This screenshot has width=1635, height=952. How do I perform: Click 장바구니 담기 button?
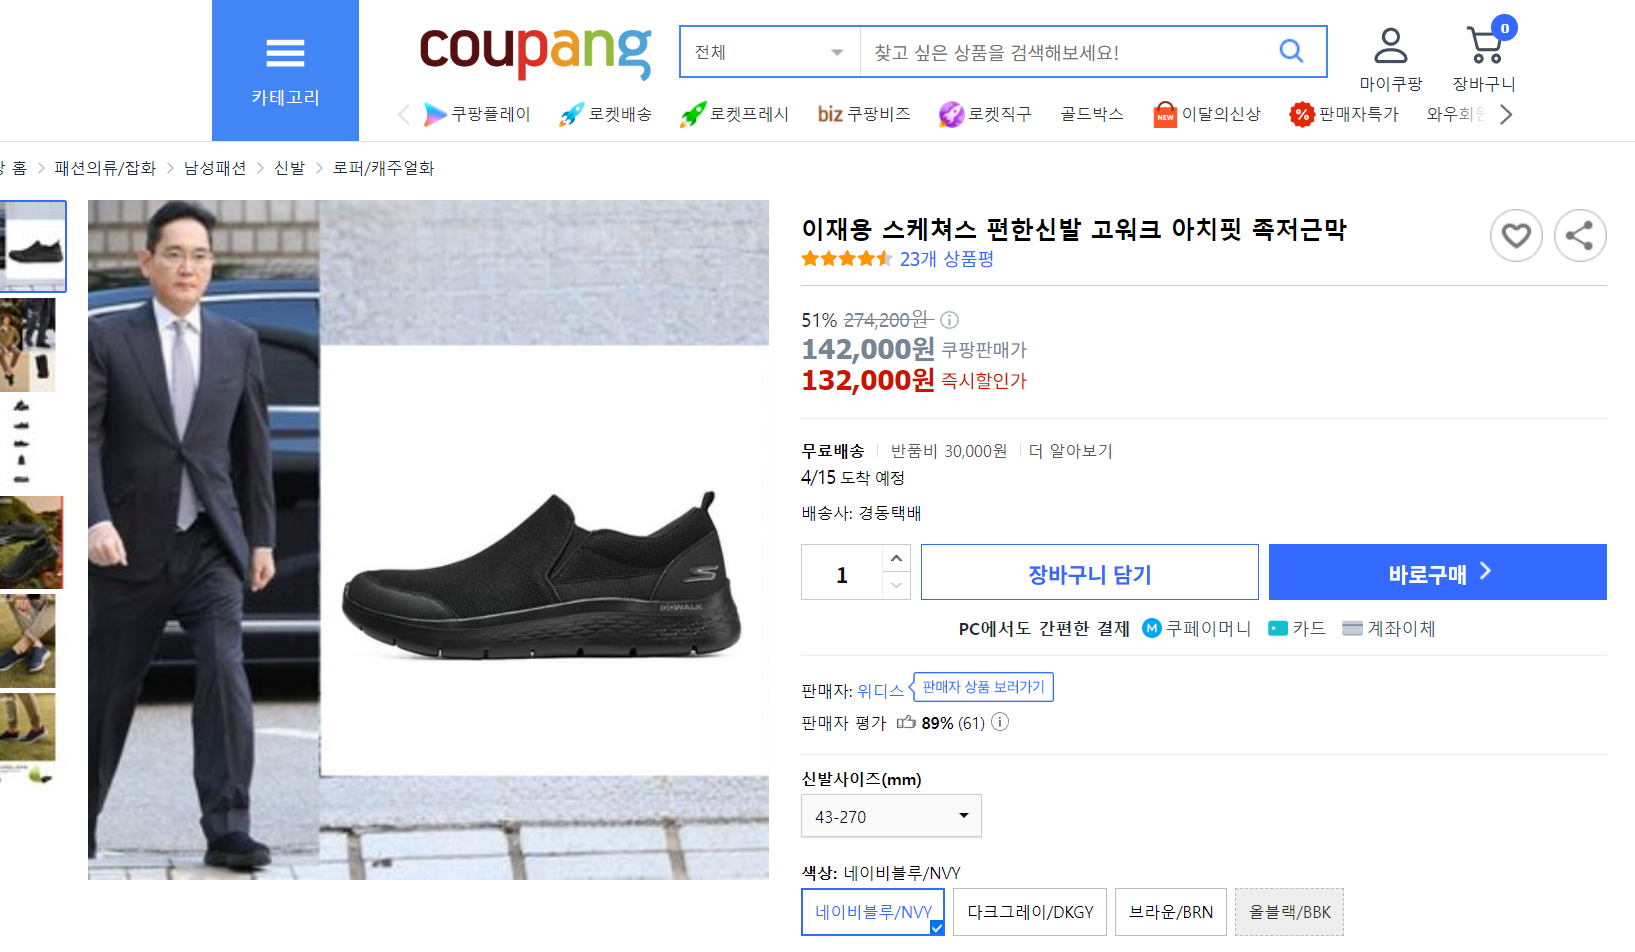pyautogui.click(x=1090, y=572)
